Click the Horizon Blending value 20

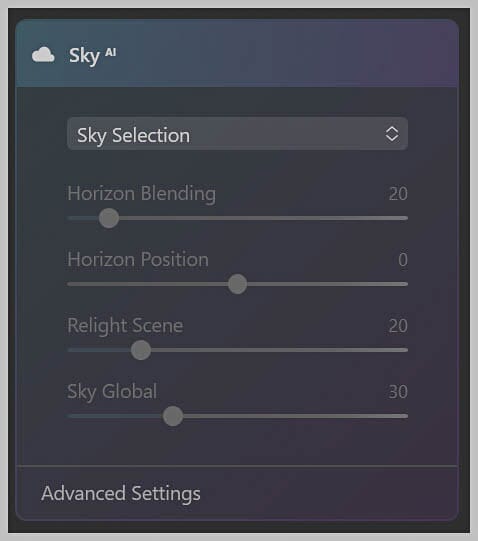point(398,194)
